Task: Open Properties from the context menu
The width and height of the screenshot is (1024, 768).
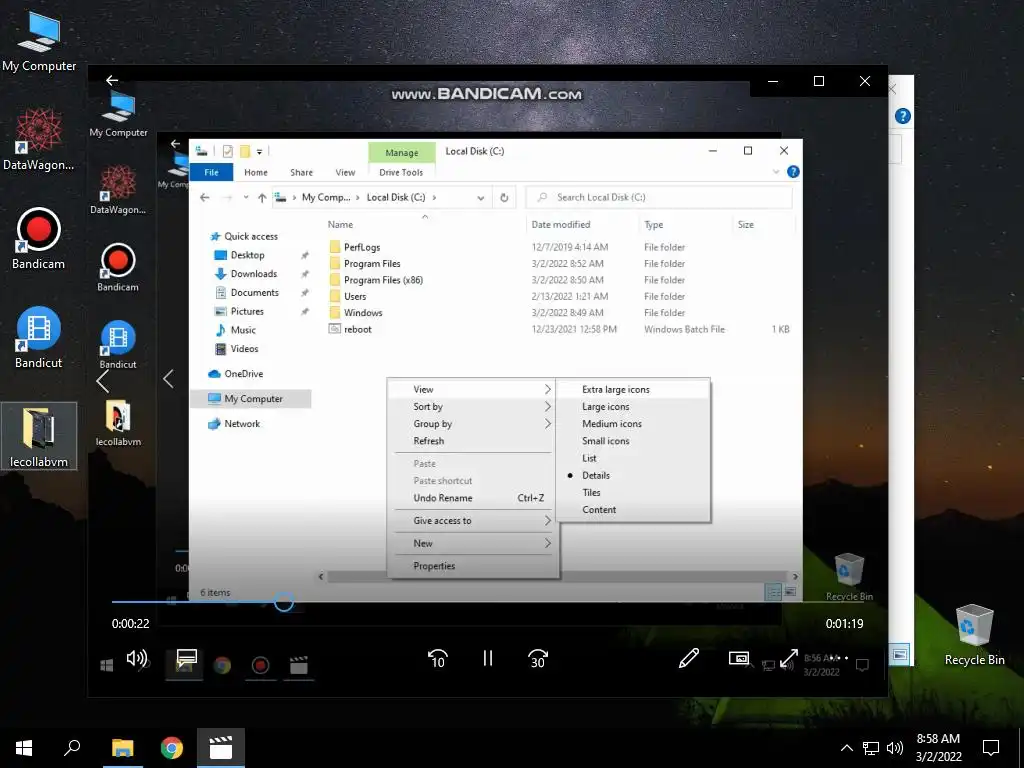Action: tap(473, 566)
